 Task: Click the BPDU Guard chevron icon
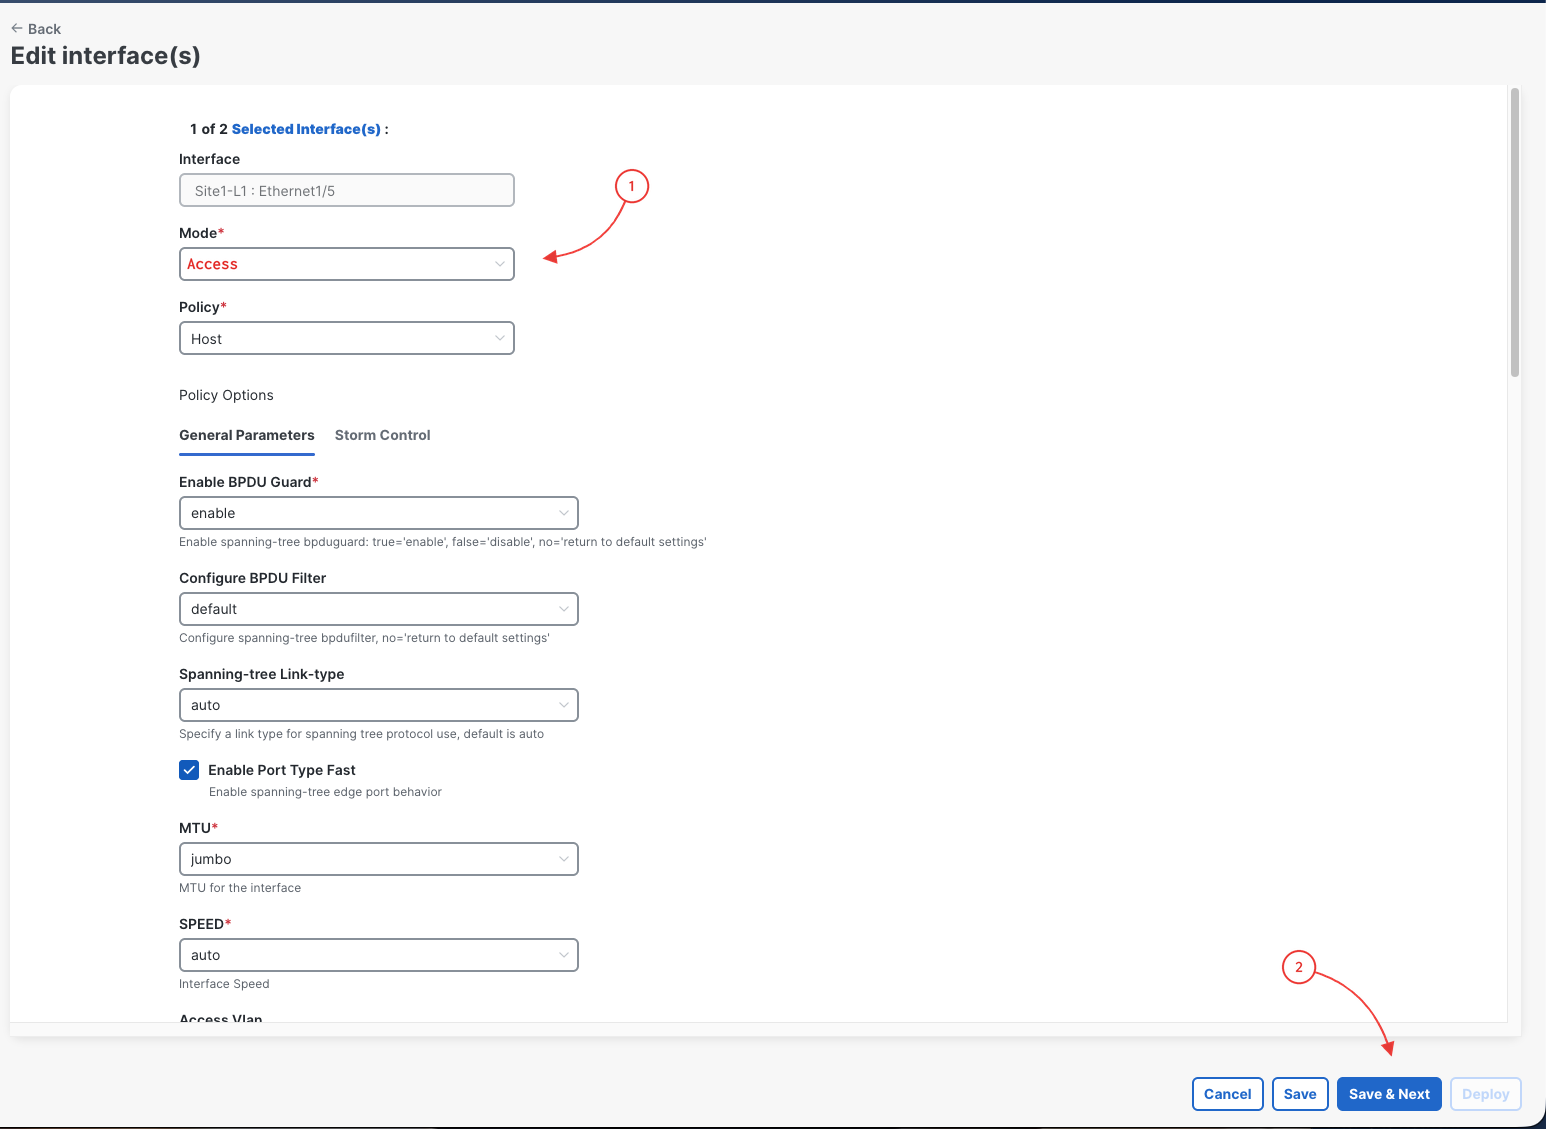pos(563,513)
